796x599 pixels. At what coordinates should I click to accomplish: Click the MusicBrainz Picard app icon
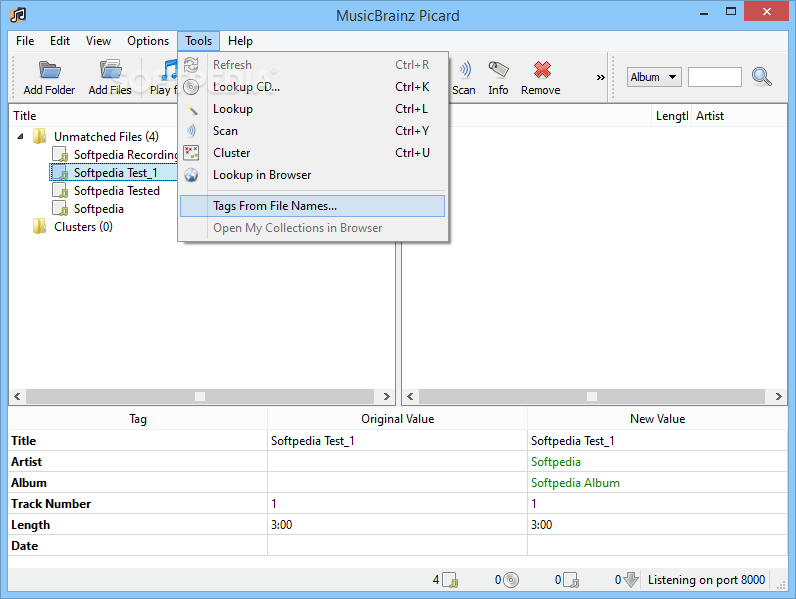pyautogui.click(x=18, y=15)
